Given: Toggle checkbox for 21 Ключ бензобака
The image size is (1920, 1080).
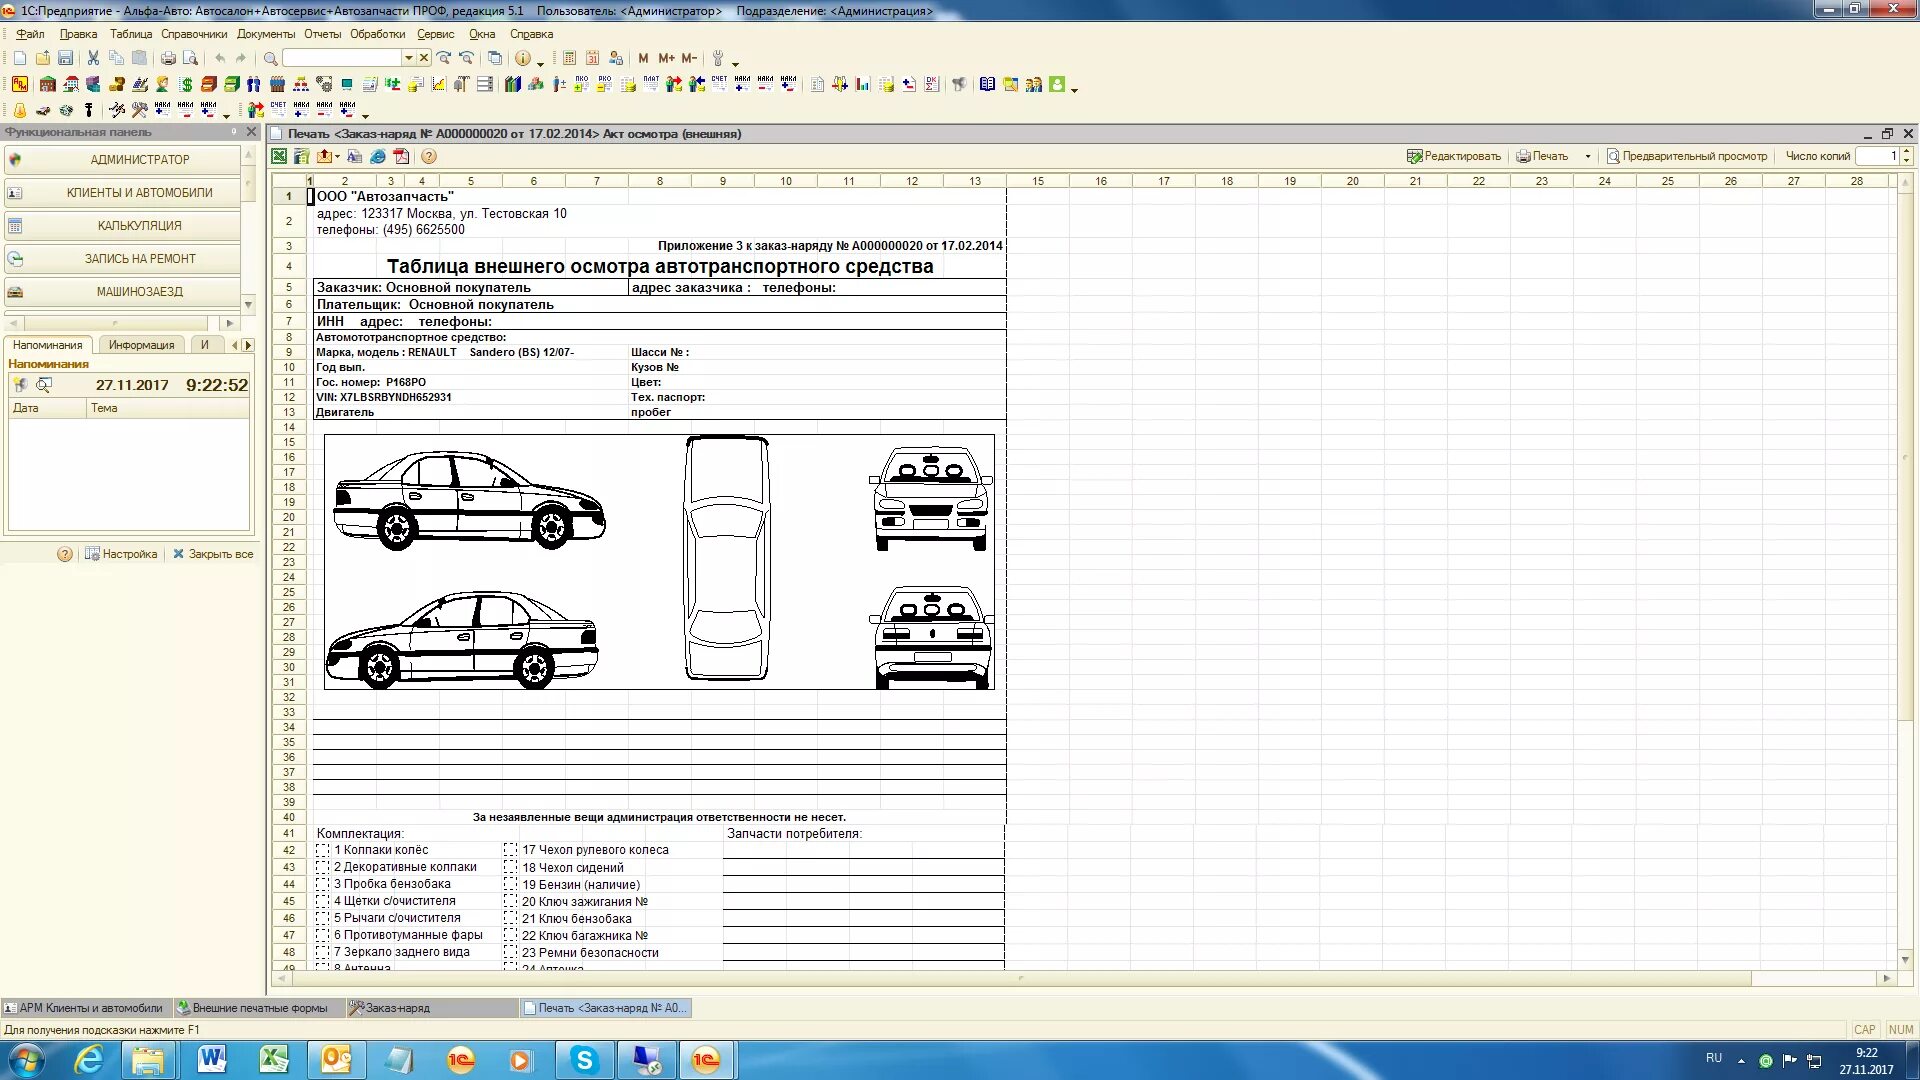Looking at the screenshot, I should pyautogui.click(x=510, y=918).
